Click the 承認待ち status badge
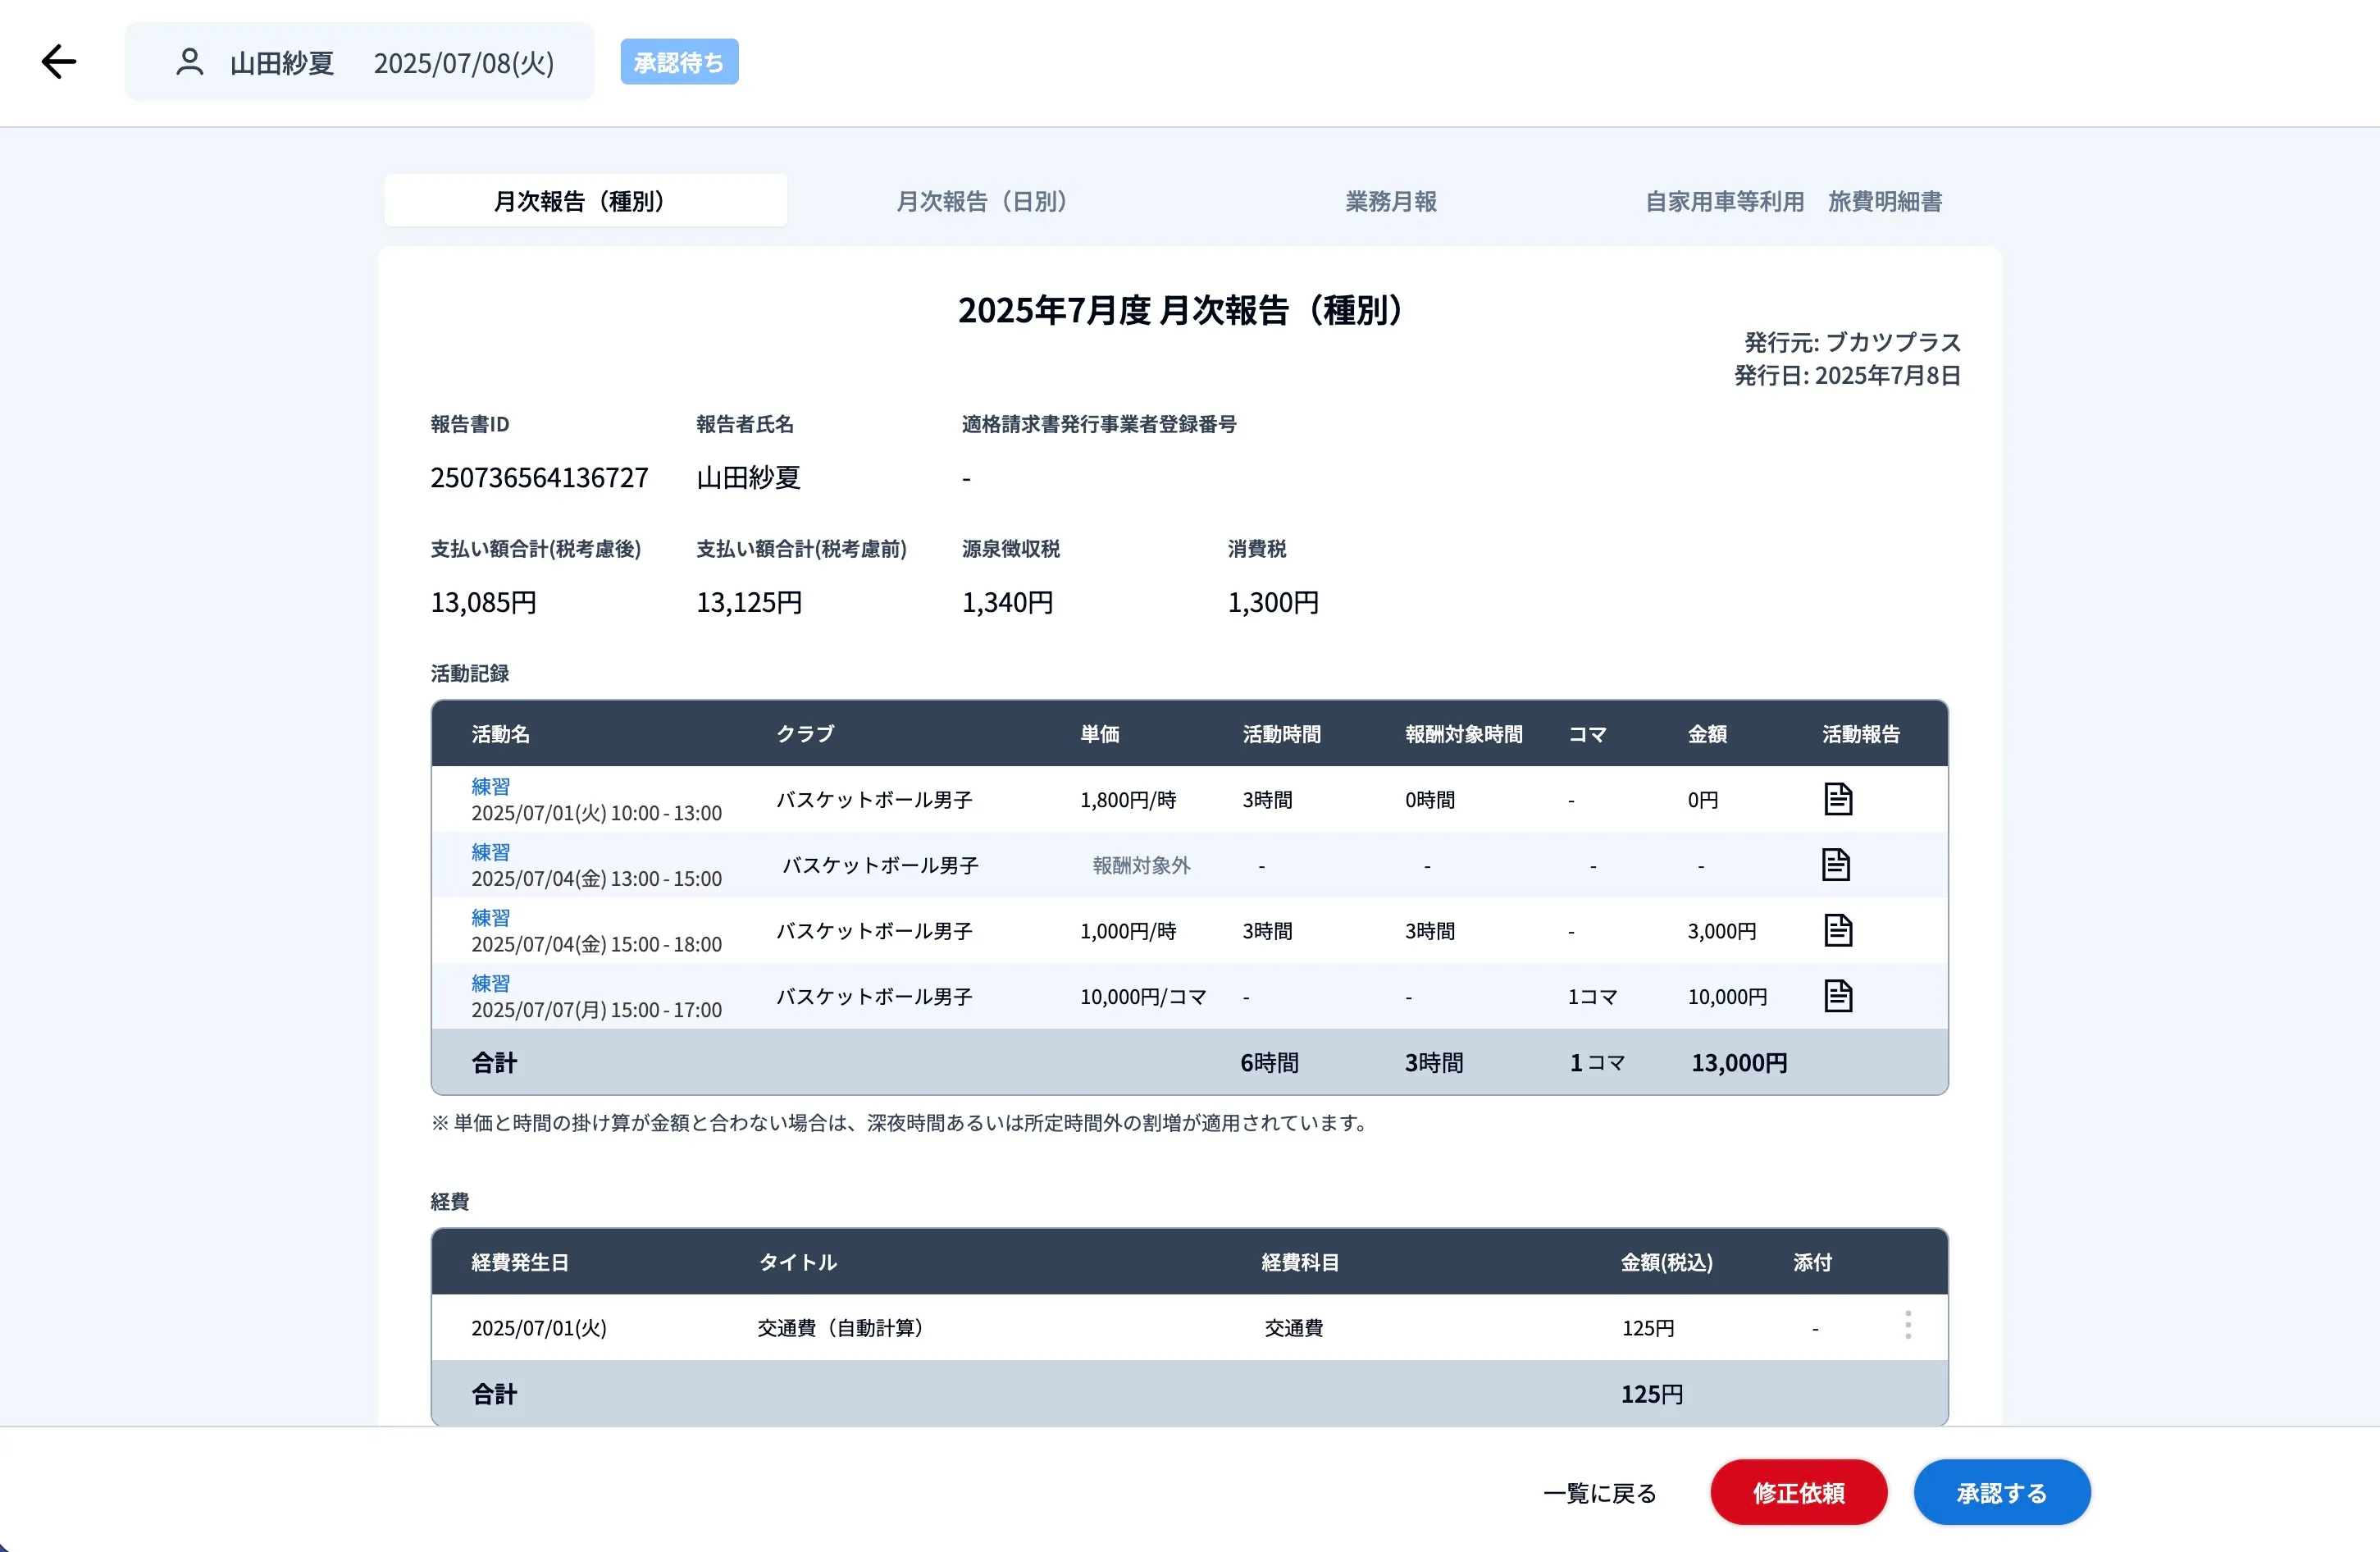This screenshot has height=1552, width=2380. 678,62
